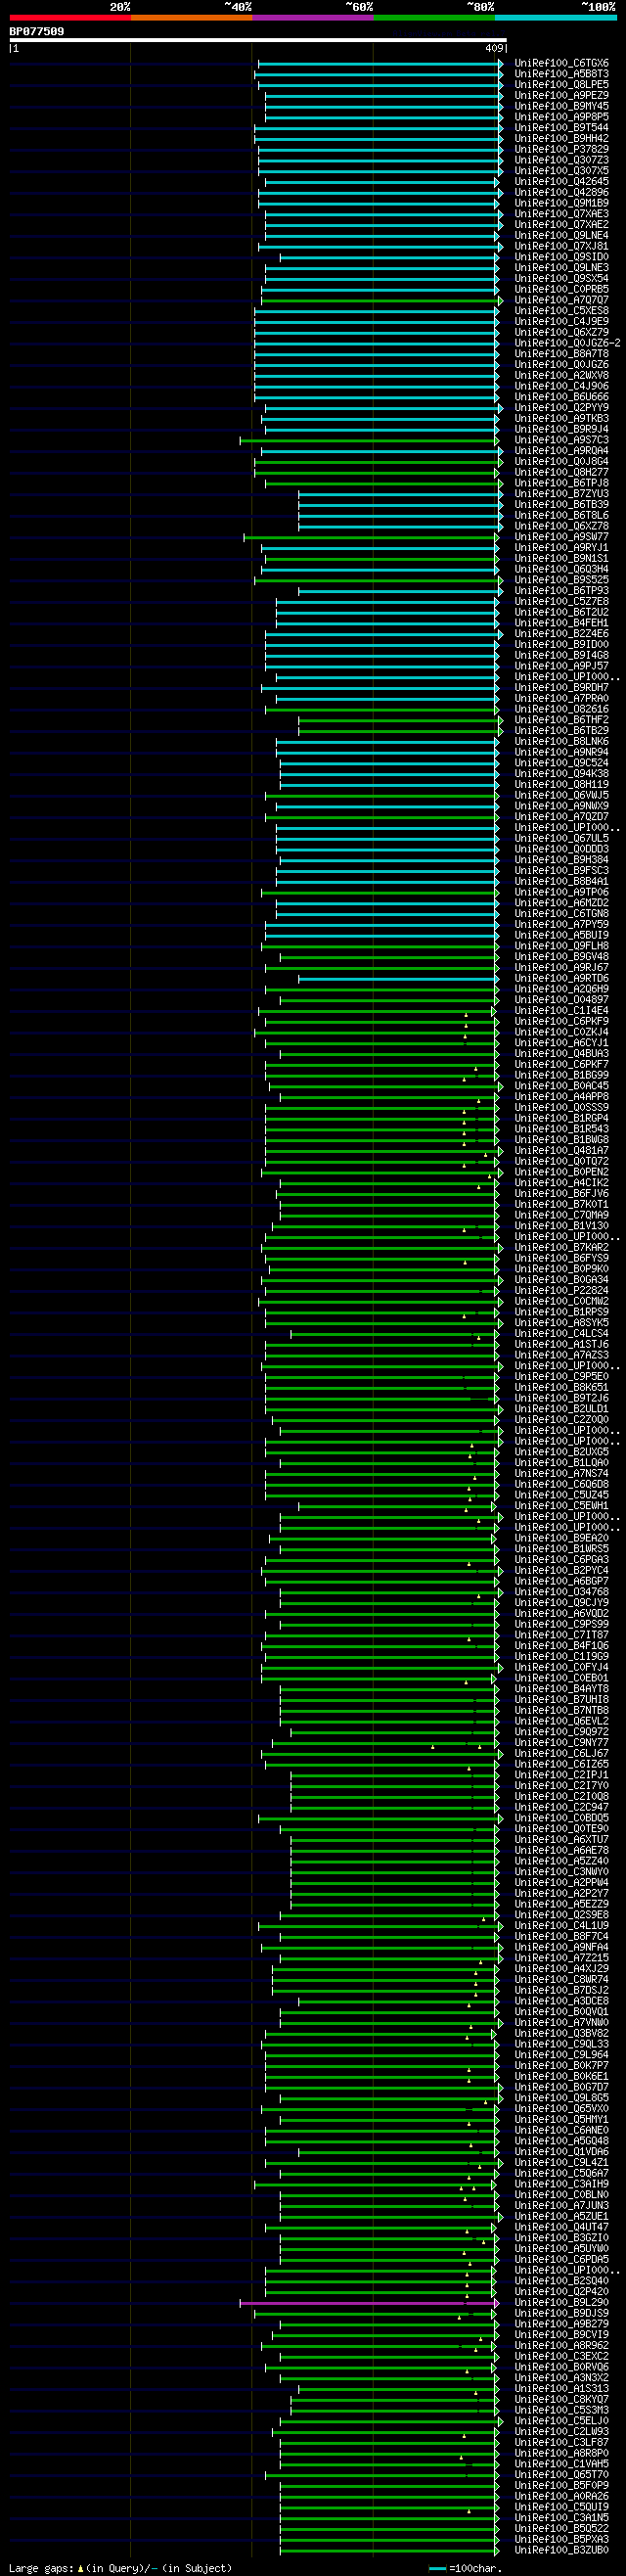Click the UniRef100_B1BG99 label
Image resolution: width=626 pixels, height=2576 pixels.
coord(561,1076)
